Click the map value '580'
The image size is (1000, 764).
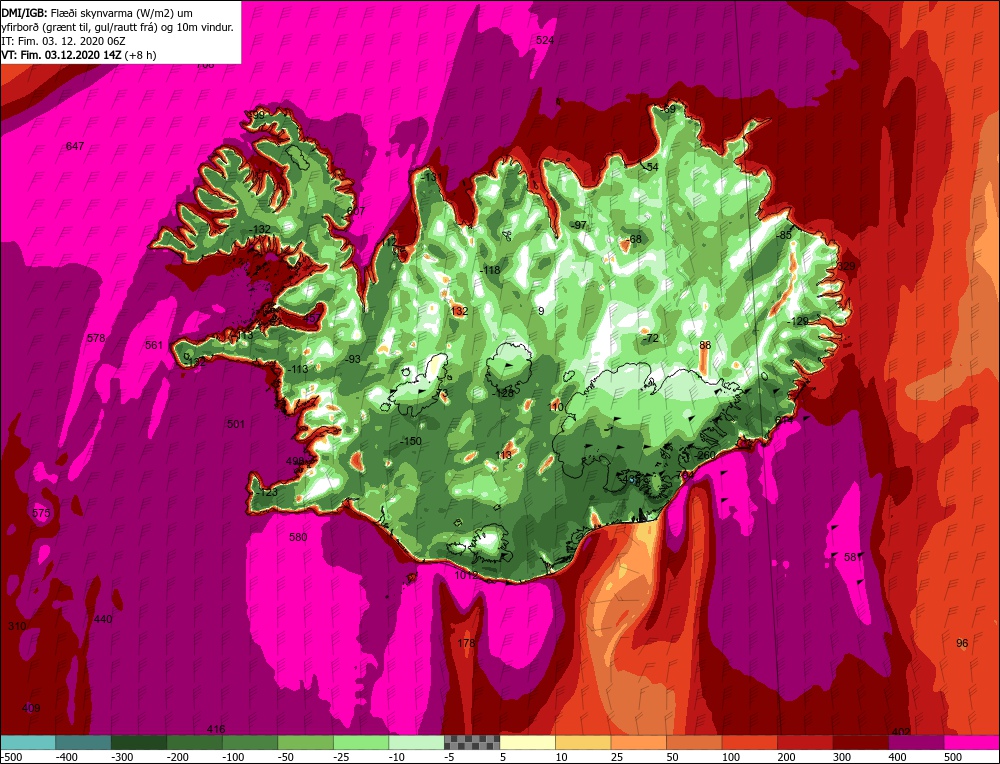(298, 537)
